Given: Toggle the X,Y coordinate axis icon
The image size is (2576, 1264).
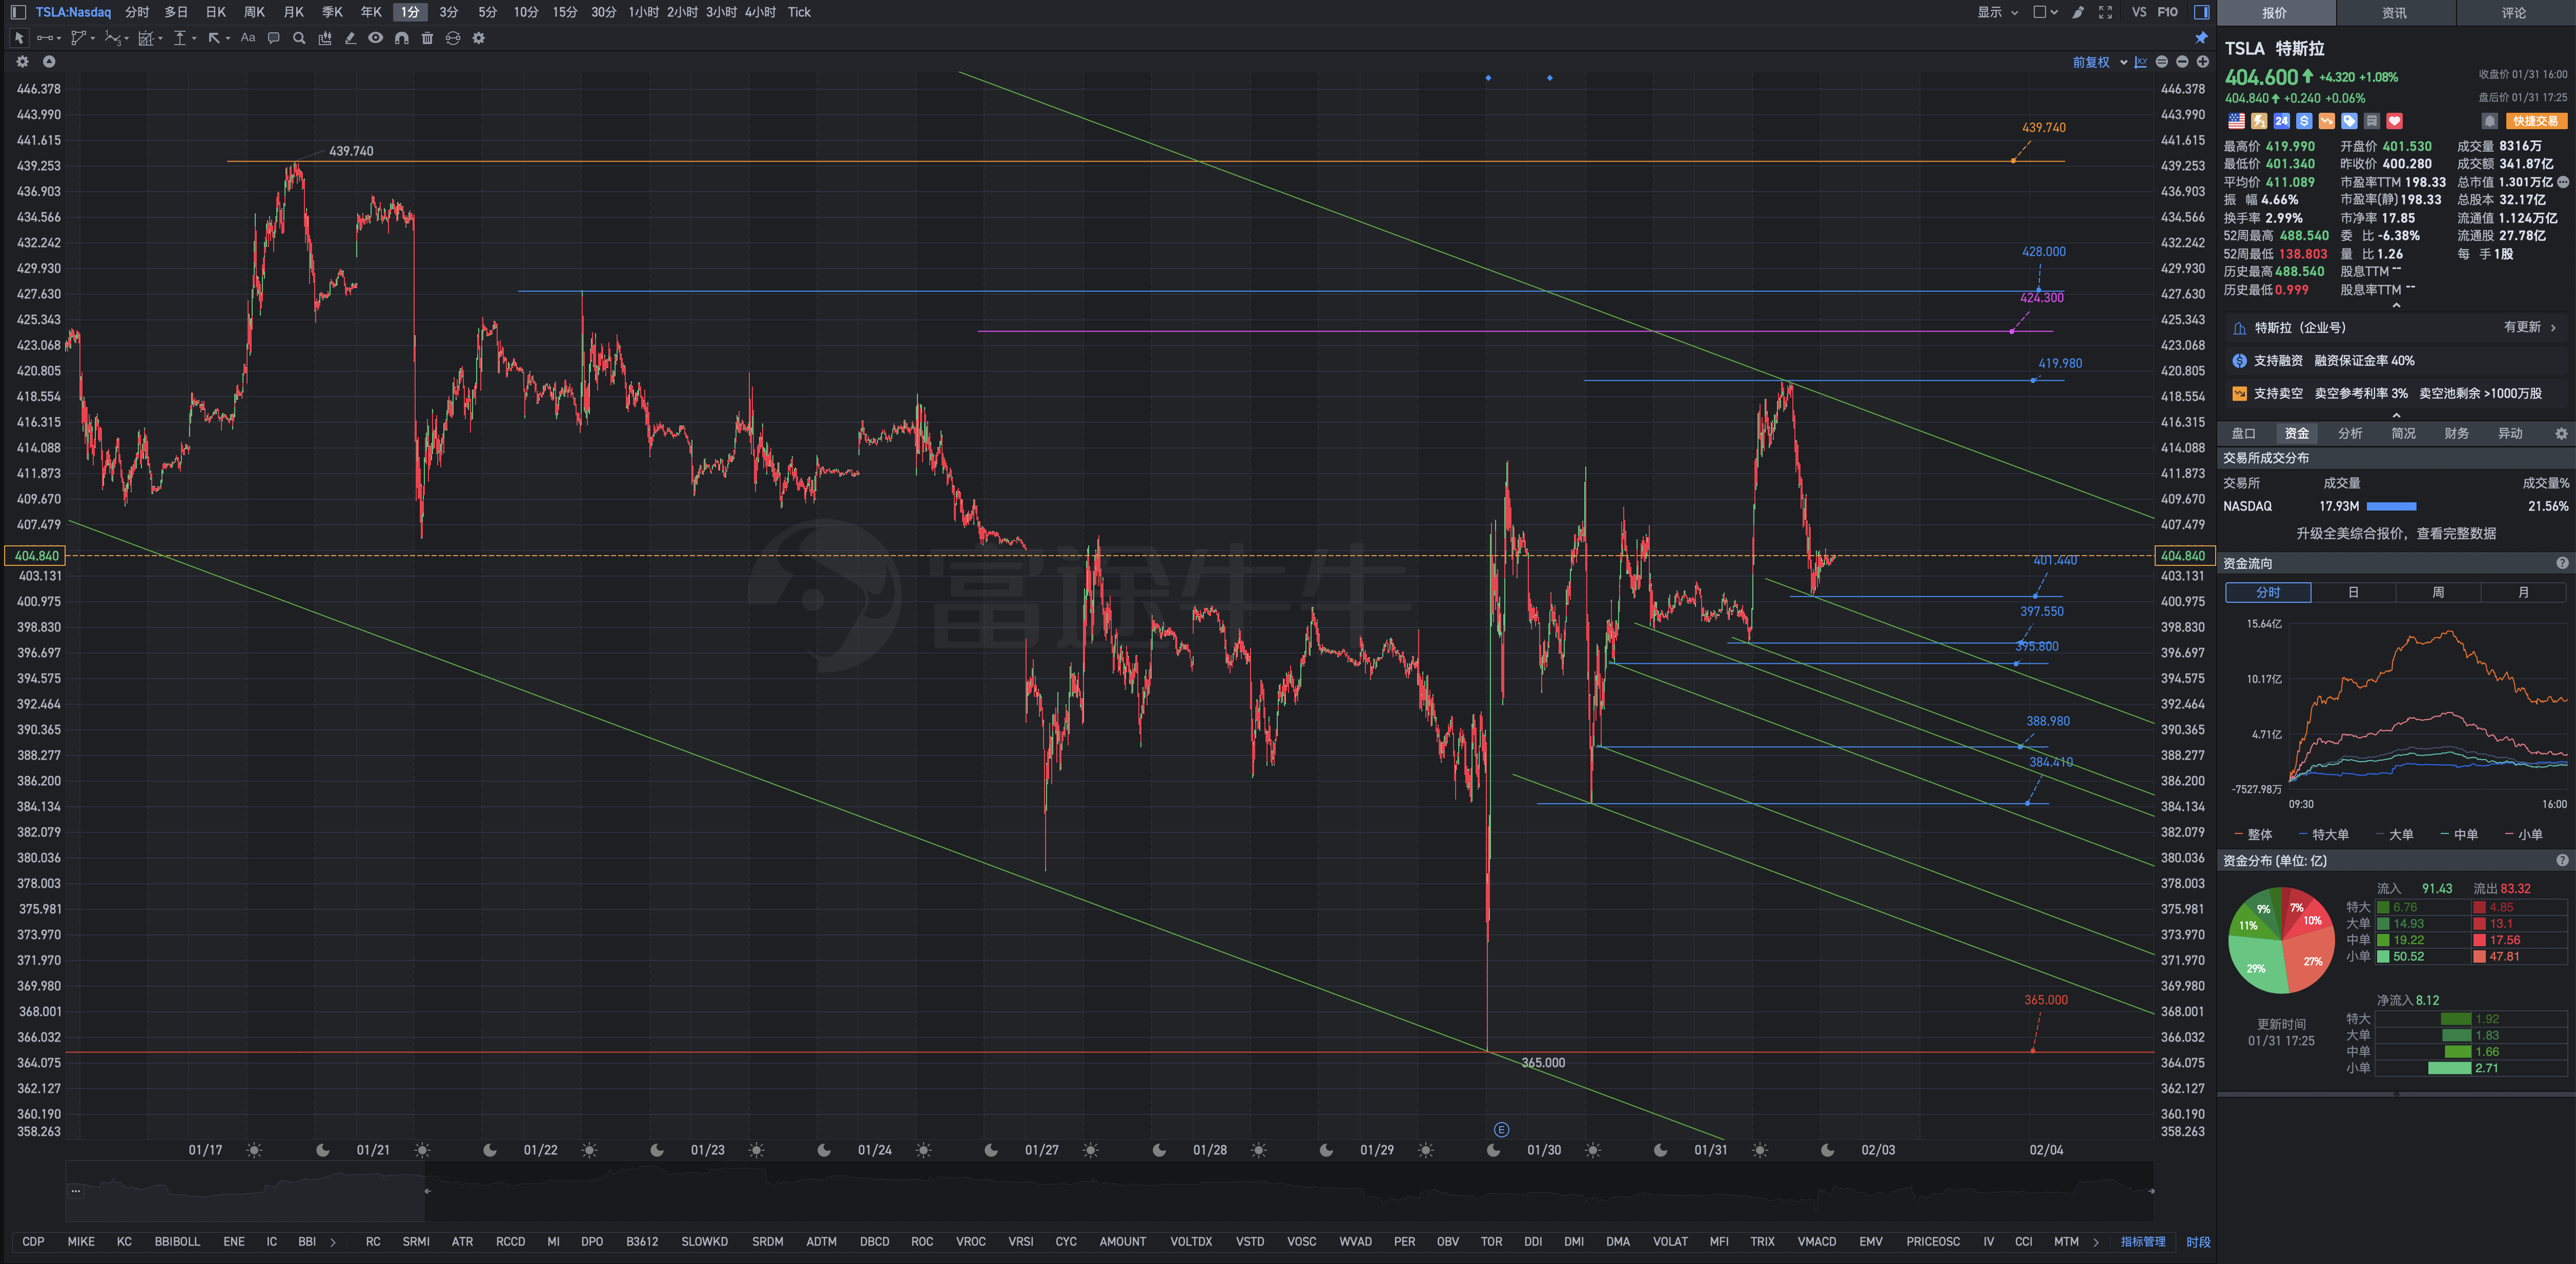Looking at the screenshot, I should click(2140, 62).
